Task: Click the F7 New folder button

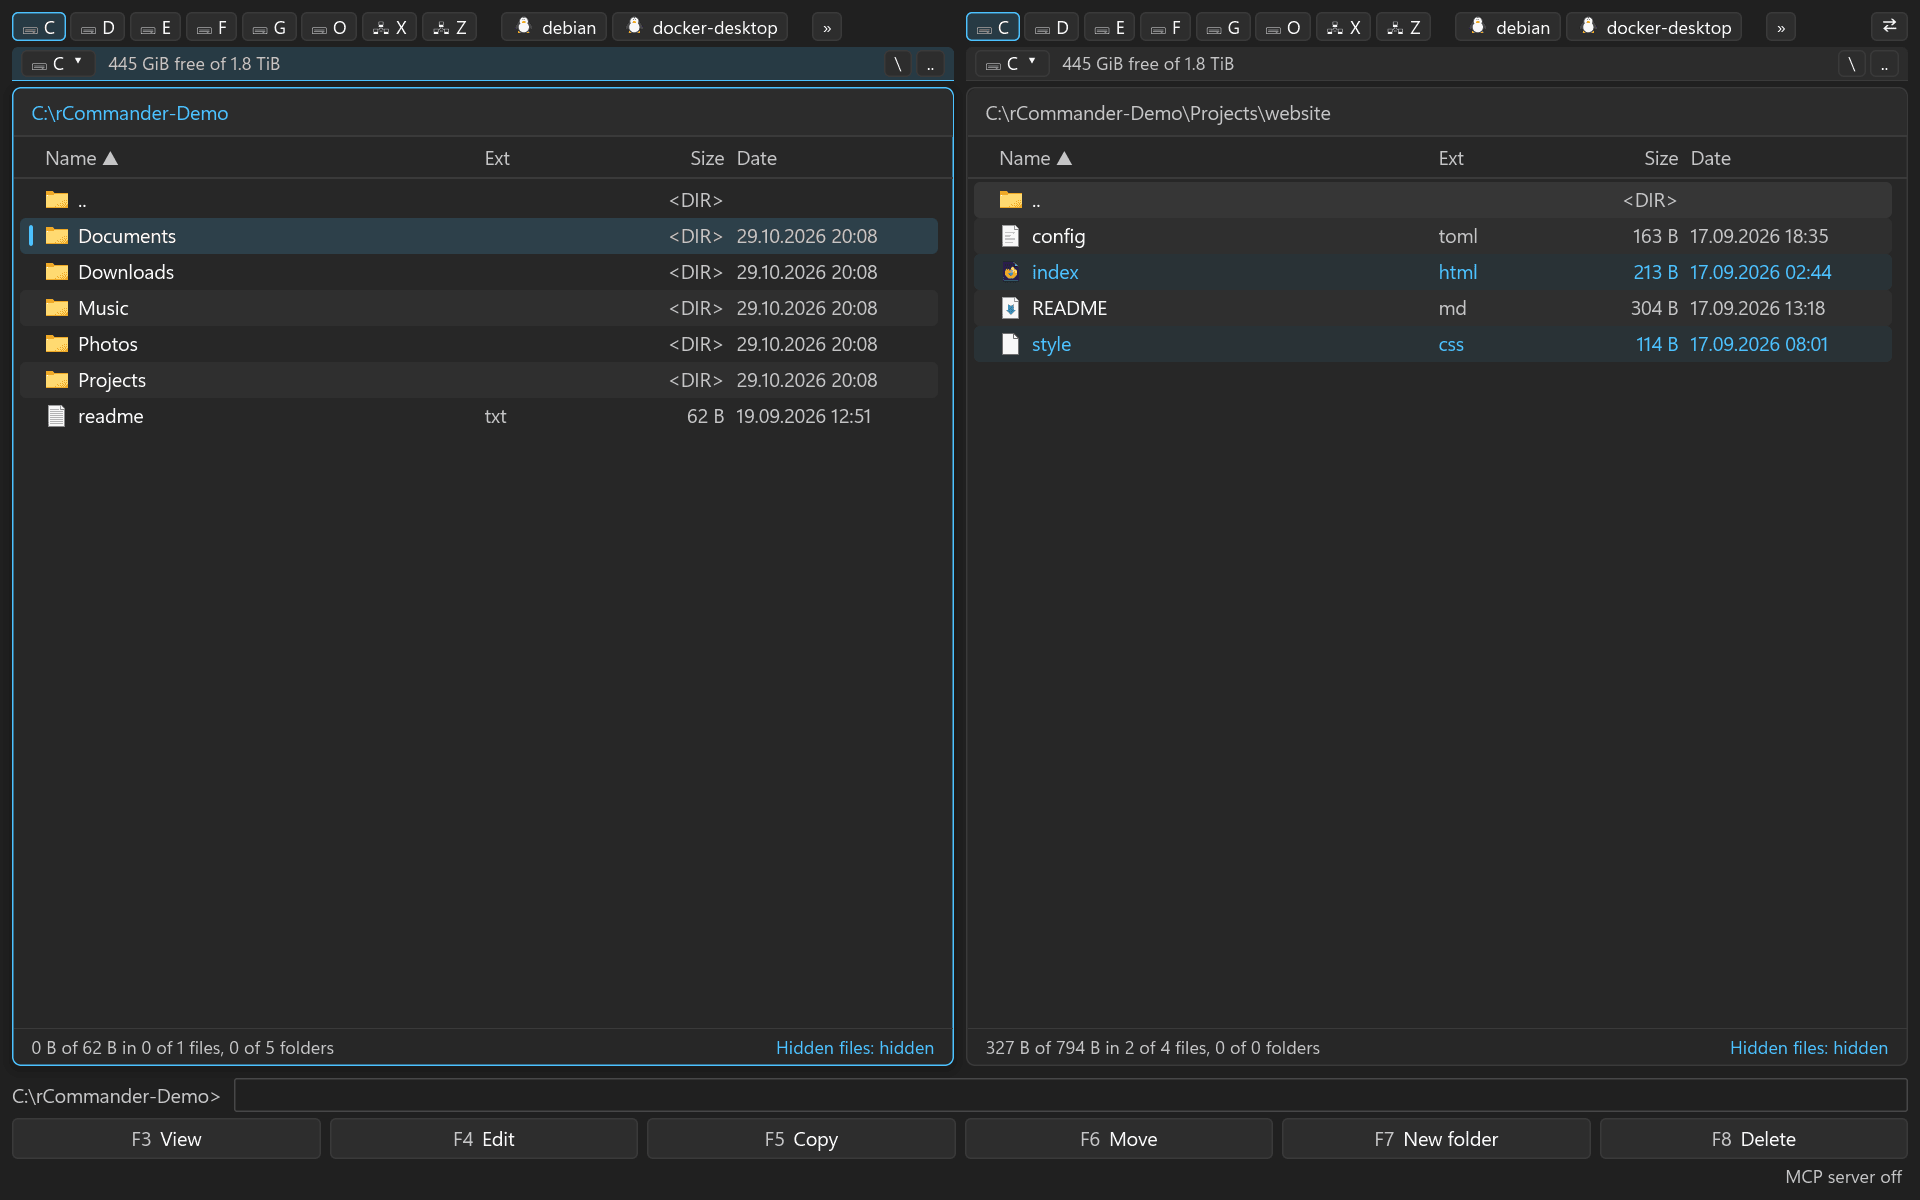Action: [x=1436, y=1139]
